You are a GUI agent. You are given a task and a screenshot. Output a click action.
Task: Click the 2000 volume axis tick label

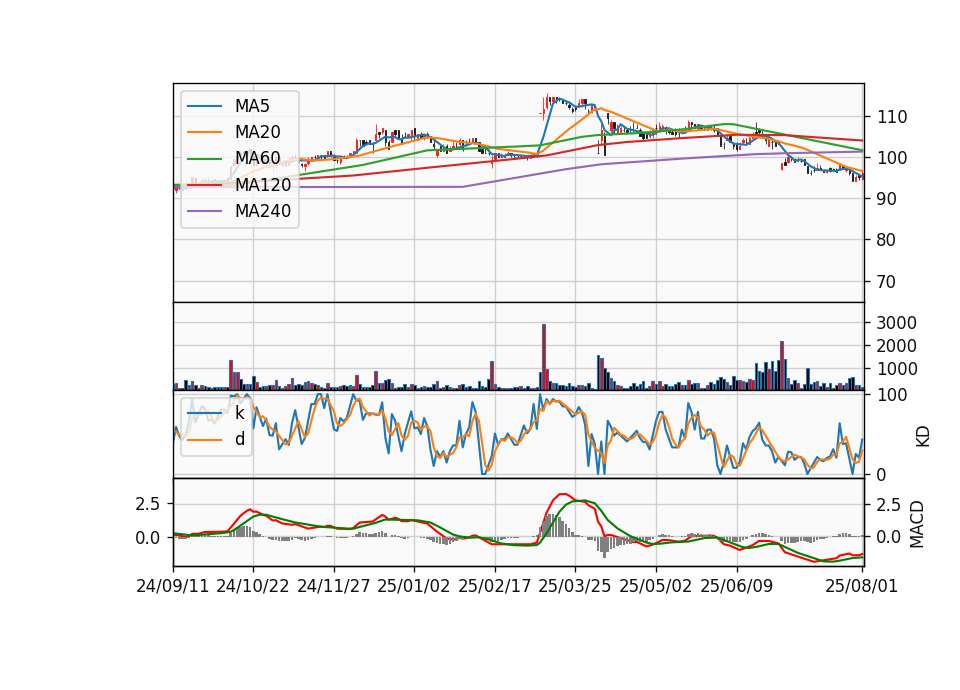[896, 347]
